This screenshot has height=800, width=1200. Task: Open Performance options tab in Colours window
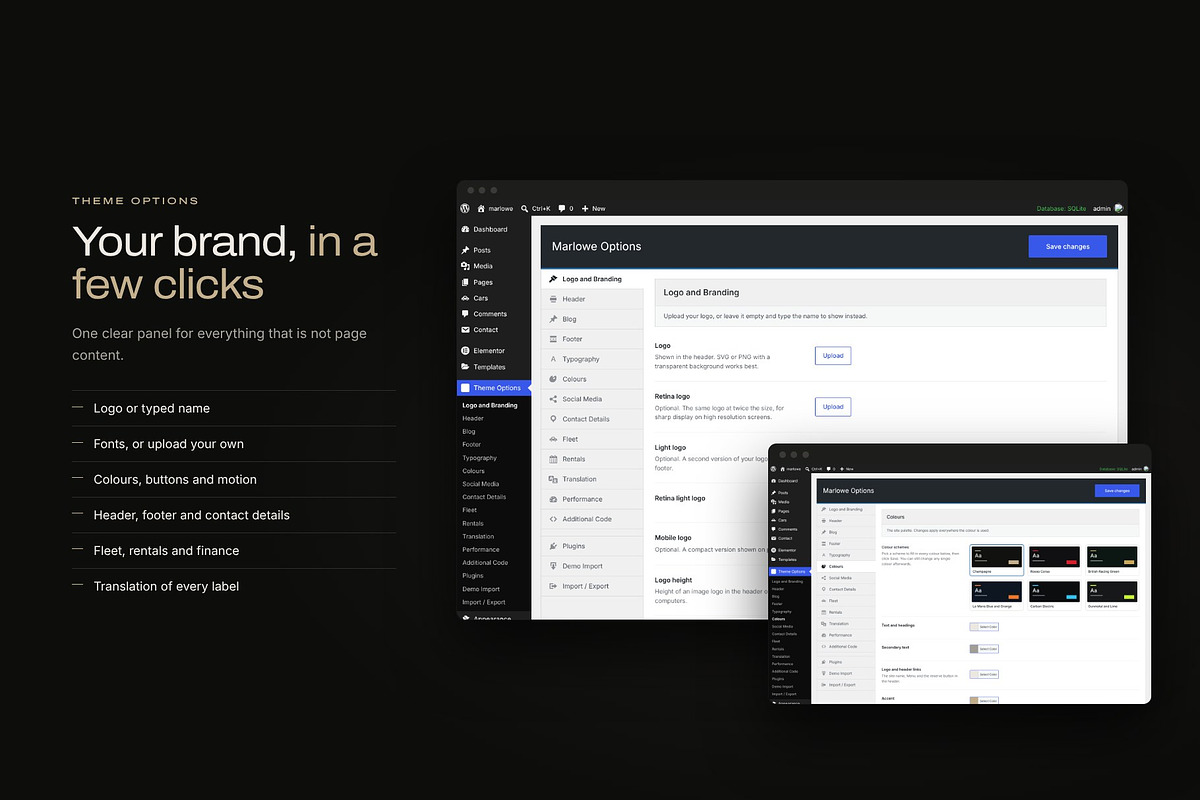point(846,635)
